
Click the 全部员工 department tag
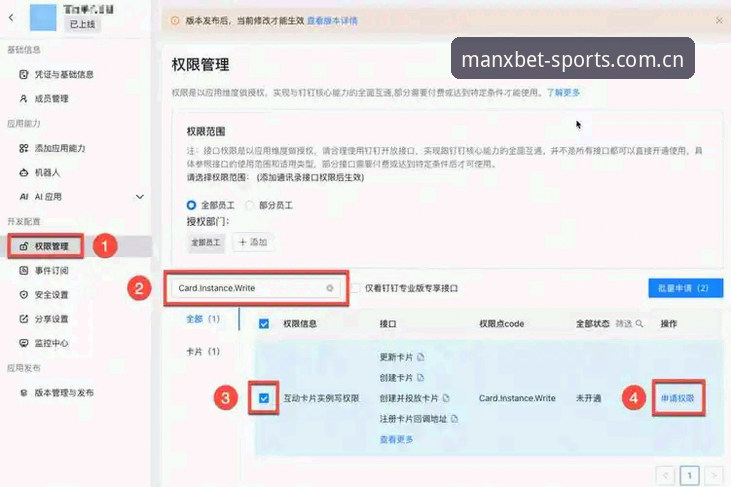tap(206, 242)
